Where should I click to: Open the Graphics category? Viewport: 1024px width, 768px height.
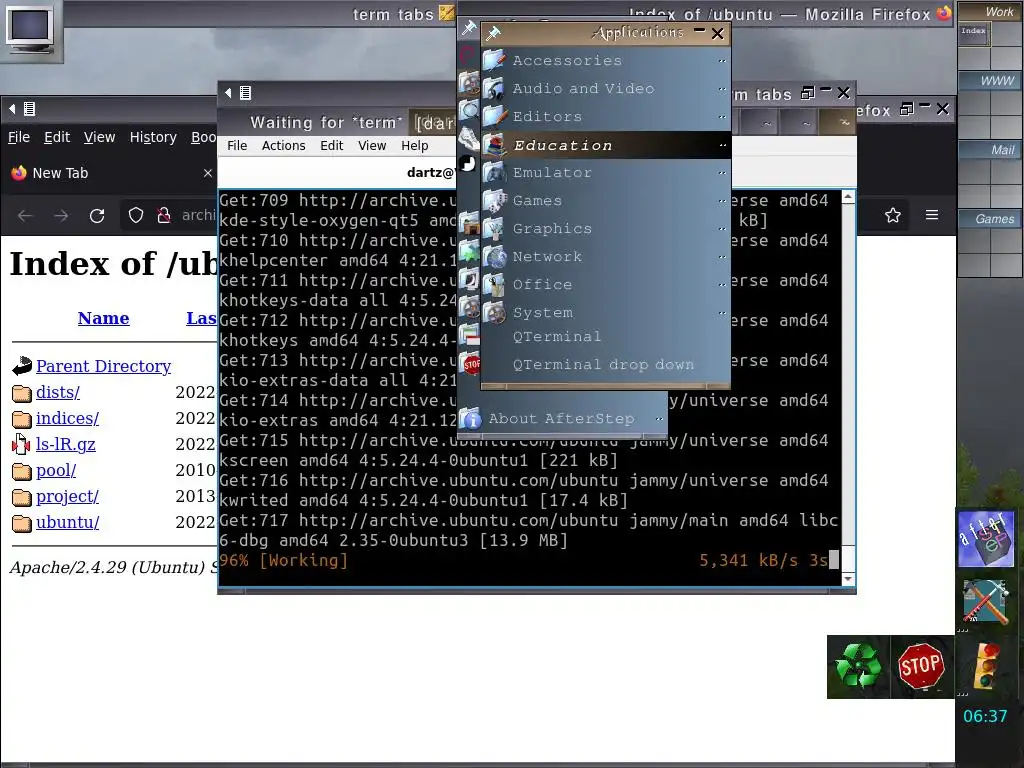[605, 229]
